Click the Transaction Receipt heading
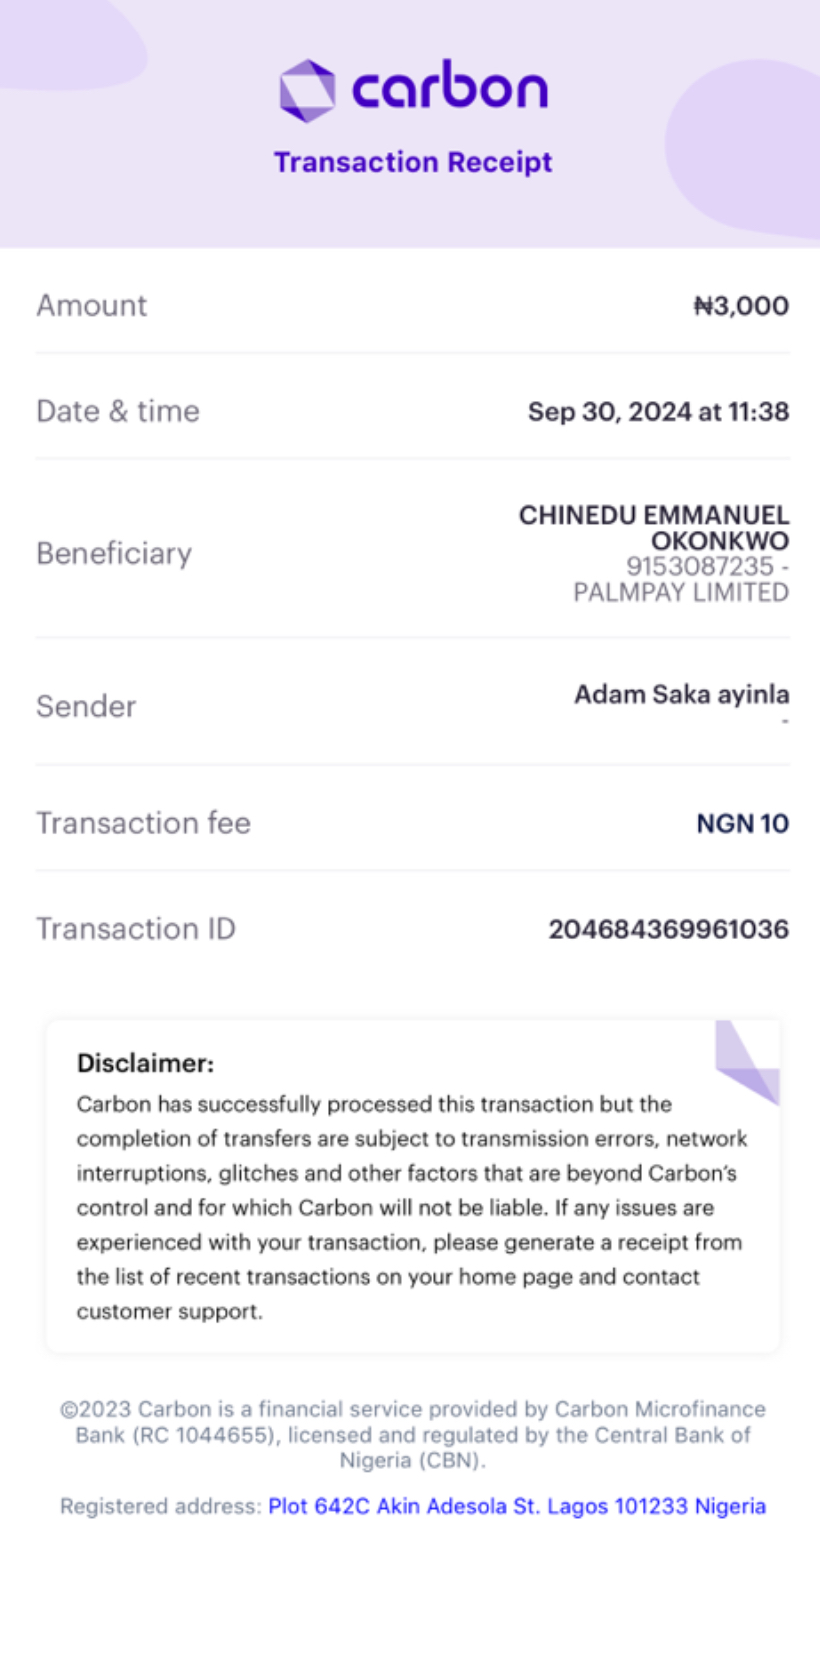 (x=413, y=162)
